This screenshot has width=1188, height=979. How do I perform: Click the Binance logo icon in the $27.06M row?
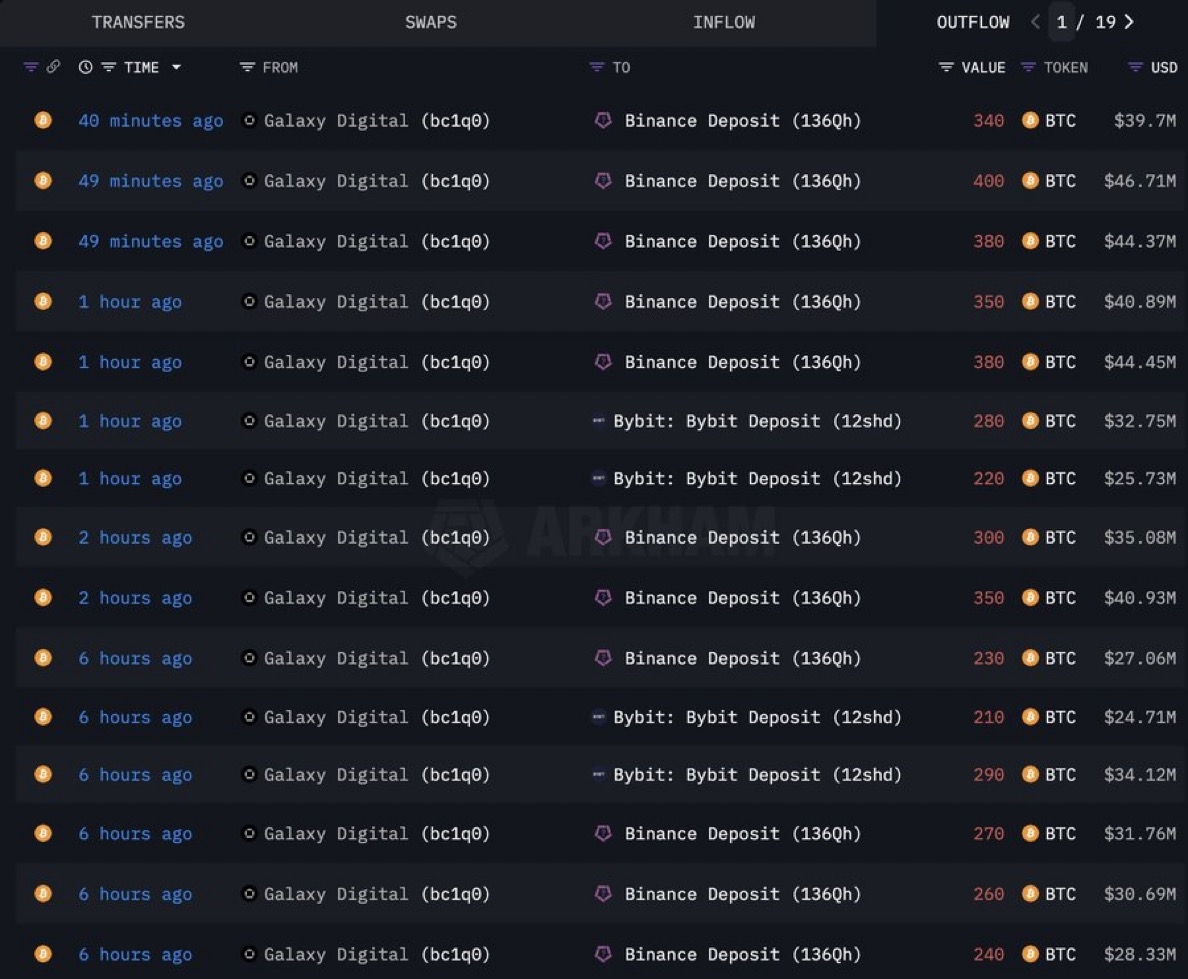[603, 658]
